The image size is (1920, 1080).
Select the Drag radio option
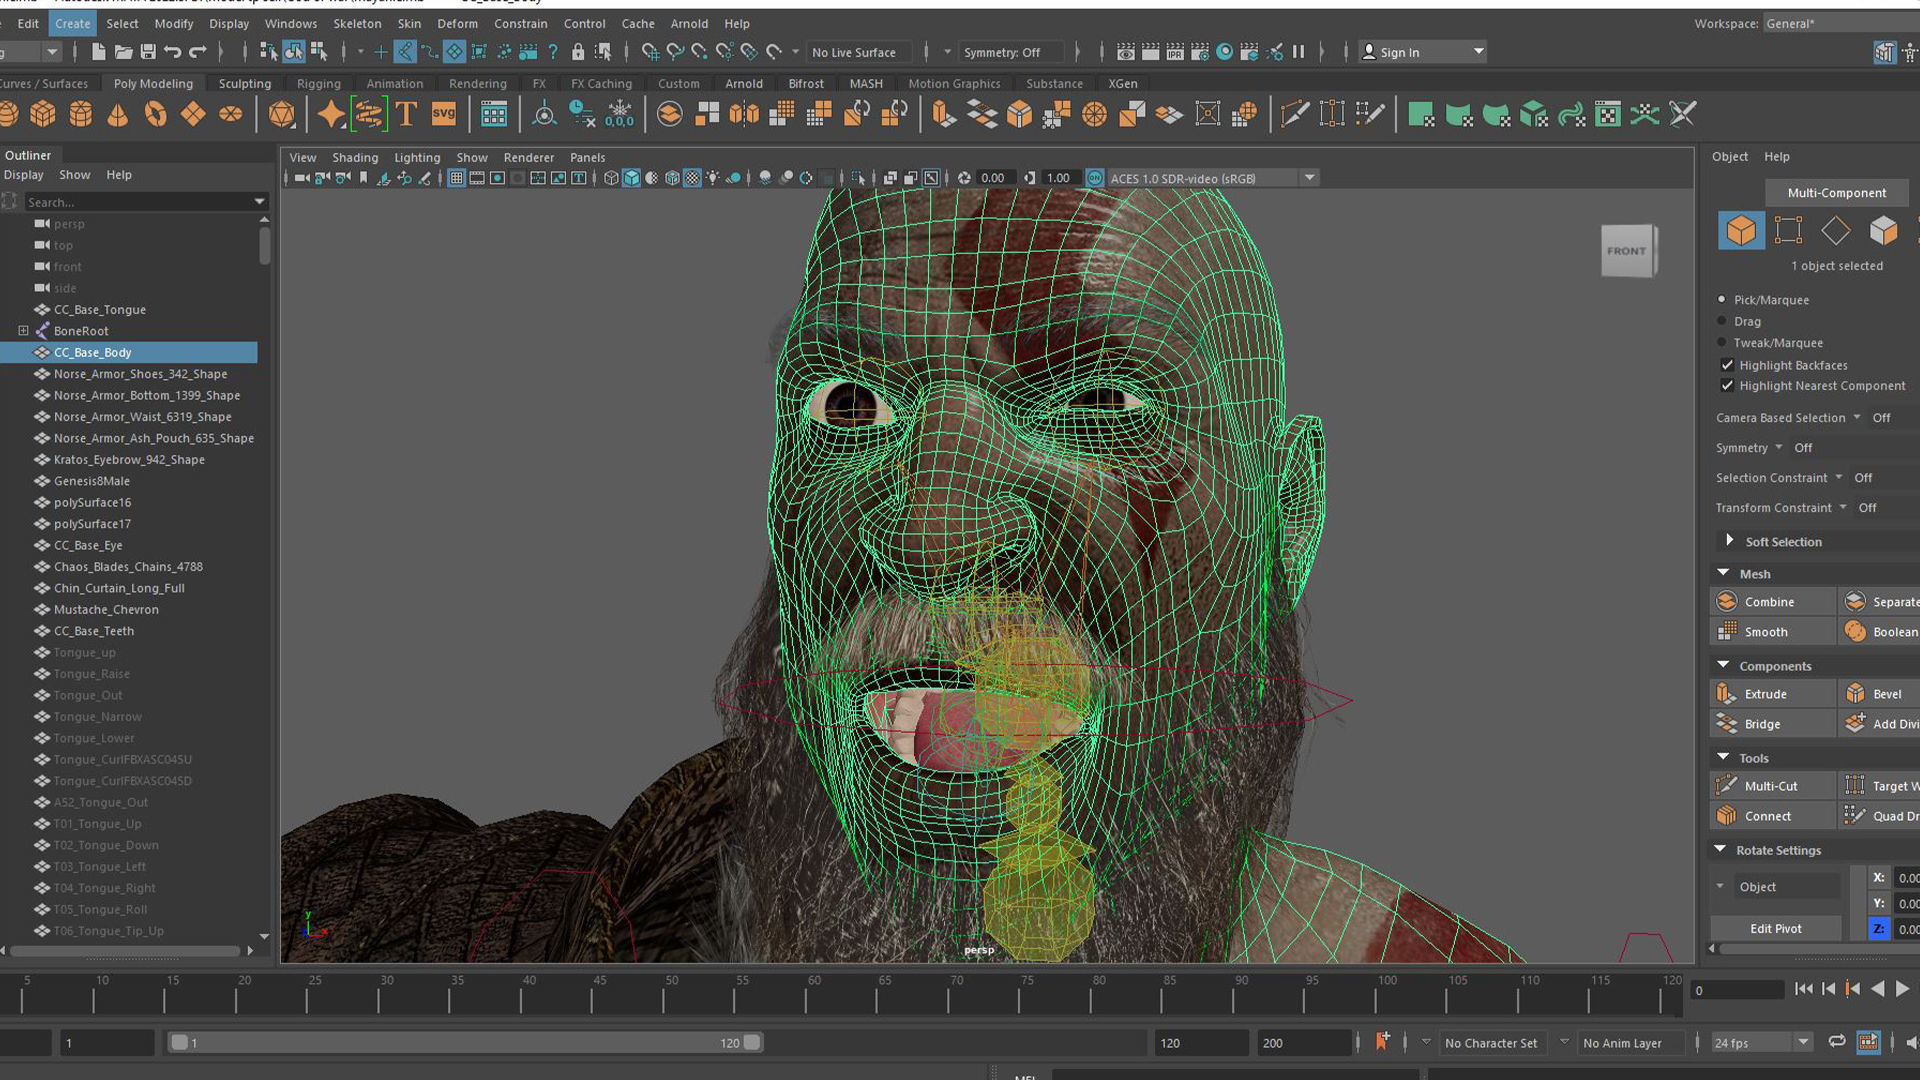(1722, 321)
